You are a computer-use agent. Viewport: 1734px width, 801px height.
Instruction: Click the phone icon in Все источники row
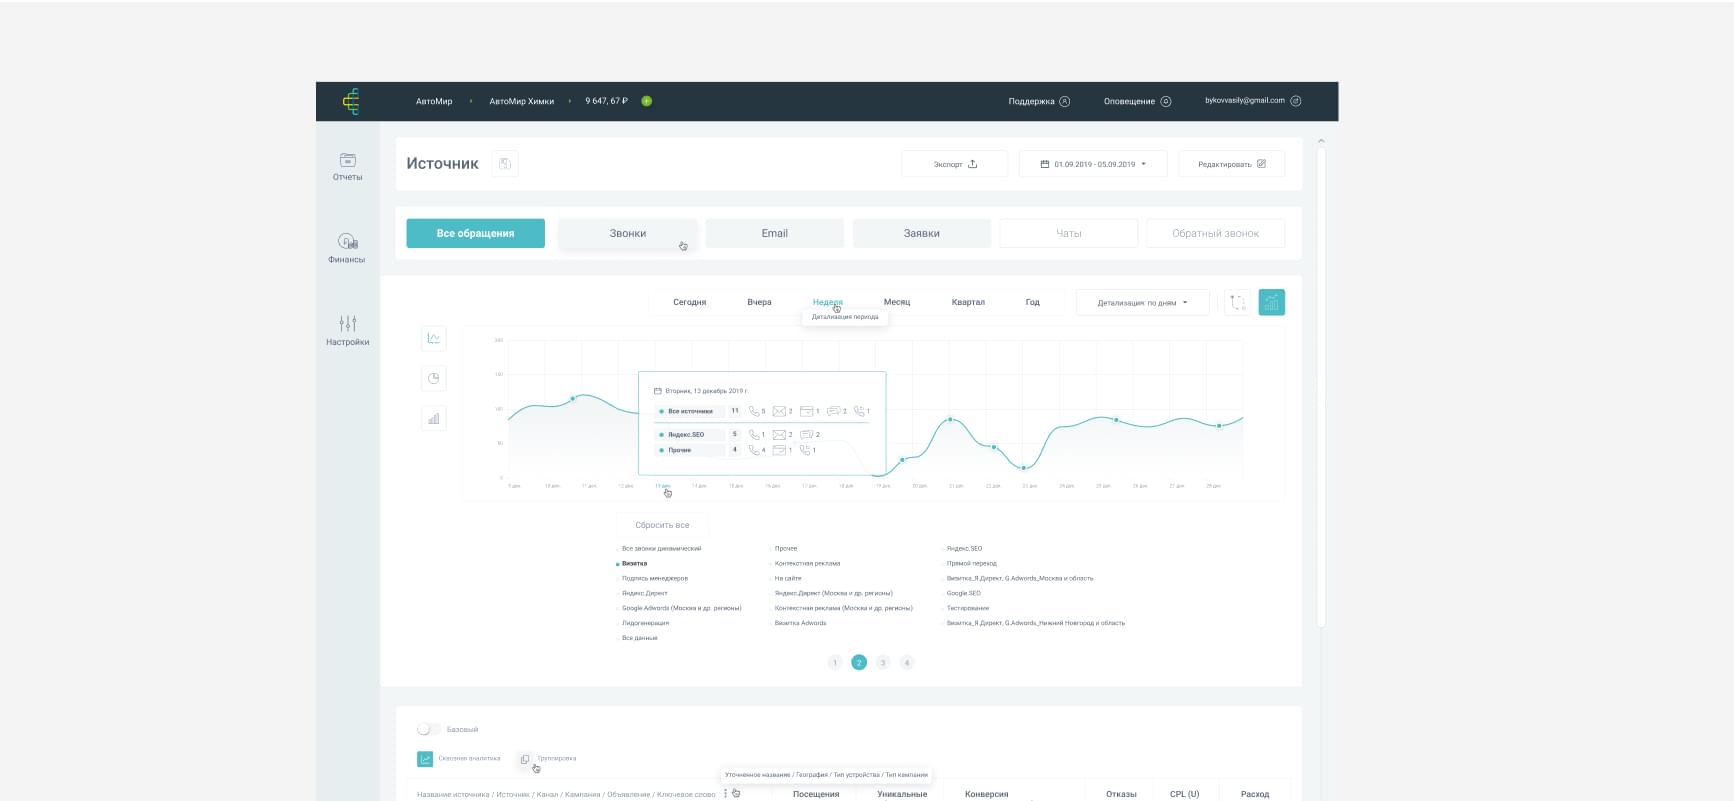[754, 411]
